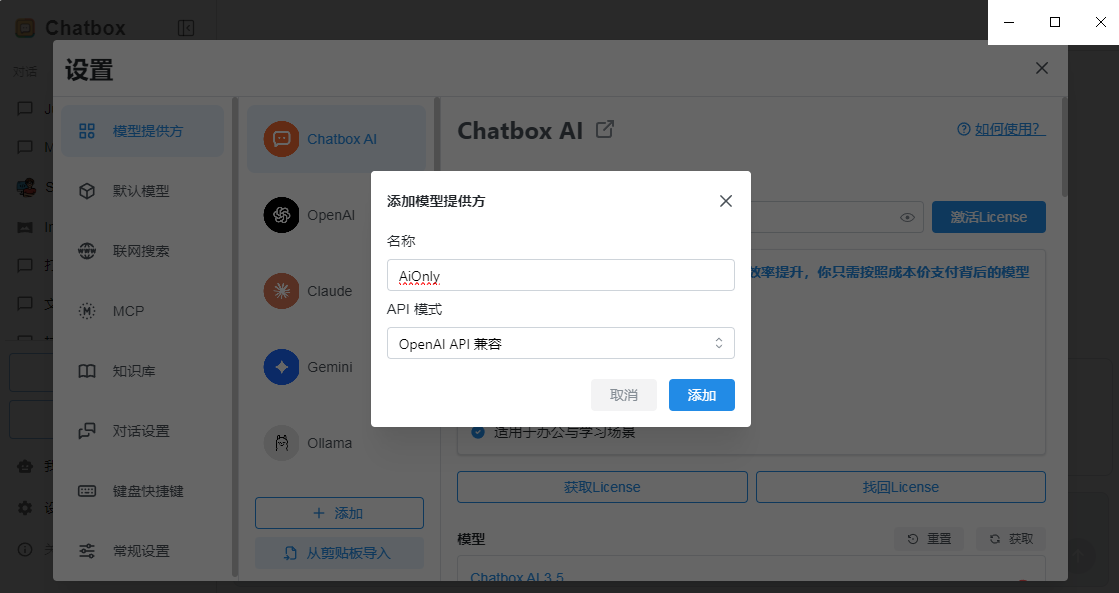Click the 默认模型 cube icon
1119x593 pixels.
tap(87, 191)
